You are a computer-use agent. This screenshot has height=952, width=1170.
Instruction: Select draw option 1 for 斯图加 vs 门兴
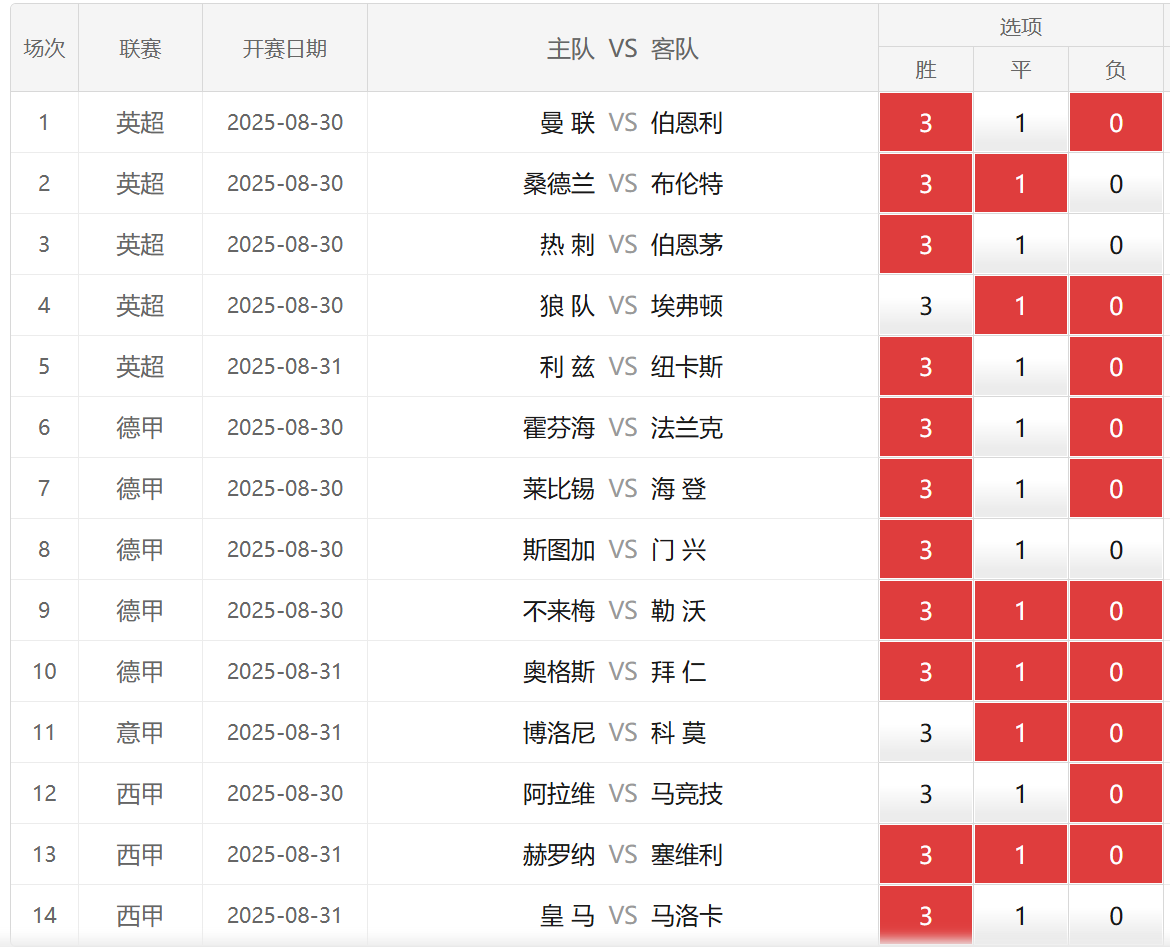pyautogui.click(x=1020, y=550)
